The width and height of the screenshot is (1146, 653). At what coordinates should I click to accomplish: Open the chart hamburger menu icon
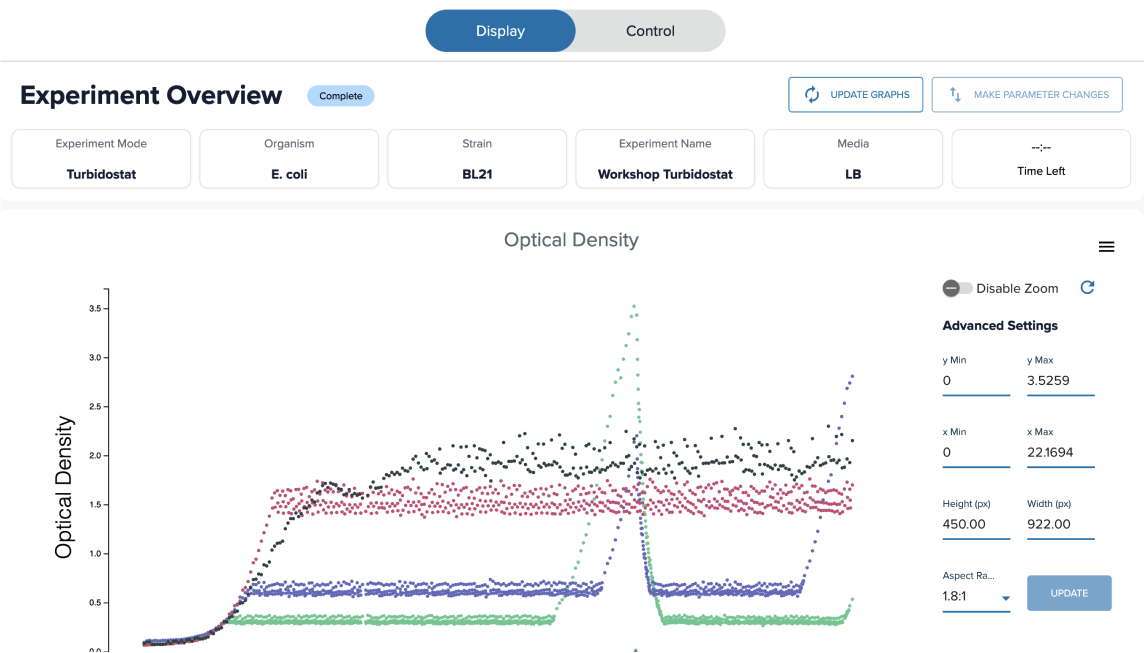[x=1106, y=247]
